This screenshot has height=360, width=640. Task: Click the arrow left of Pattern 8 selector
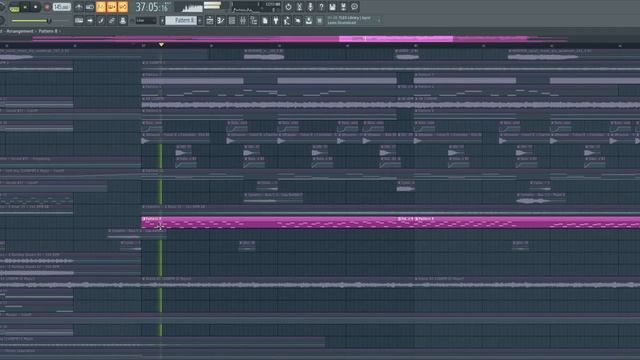pos(162,20)
